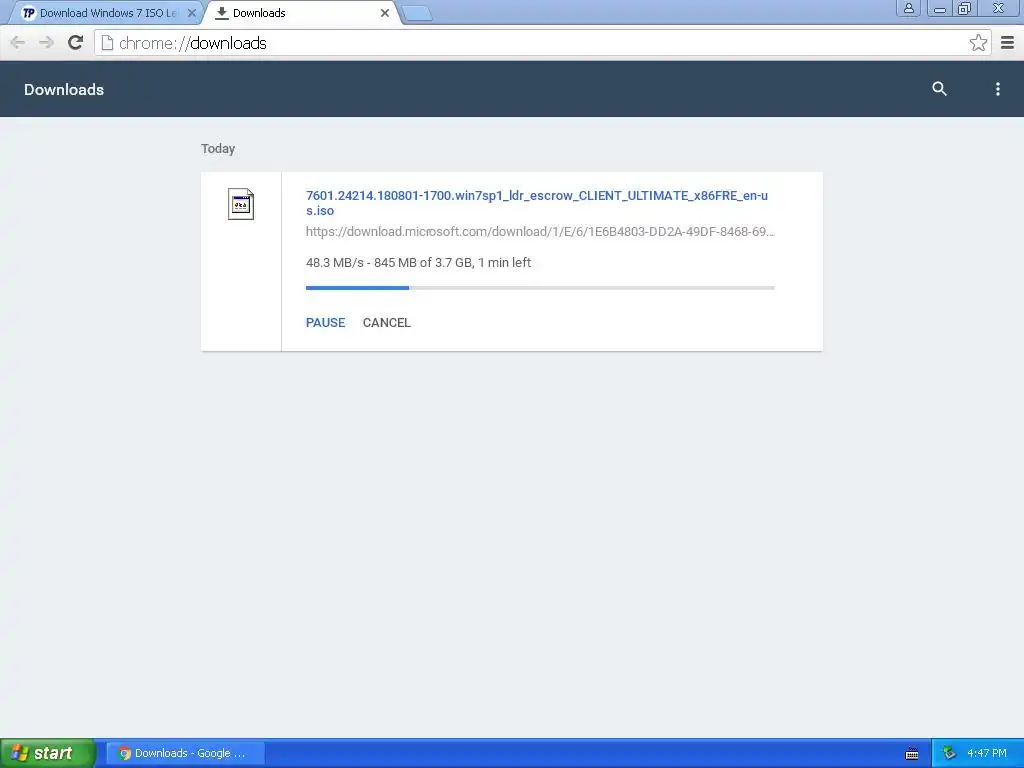1024x768 pixels.
Task: Minimize the Chrome window
Action: pos(940,8)
